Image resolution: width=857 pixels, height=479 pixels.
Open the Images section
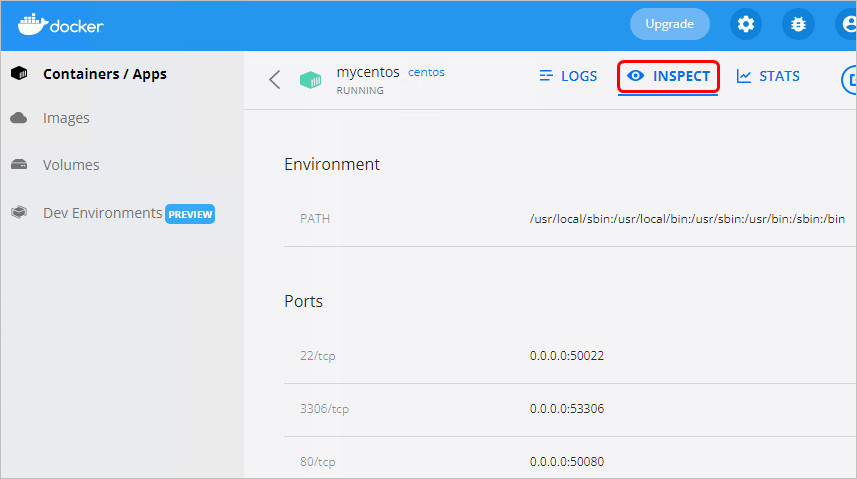click(x=66, y=118)
